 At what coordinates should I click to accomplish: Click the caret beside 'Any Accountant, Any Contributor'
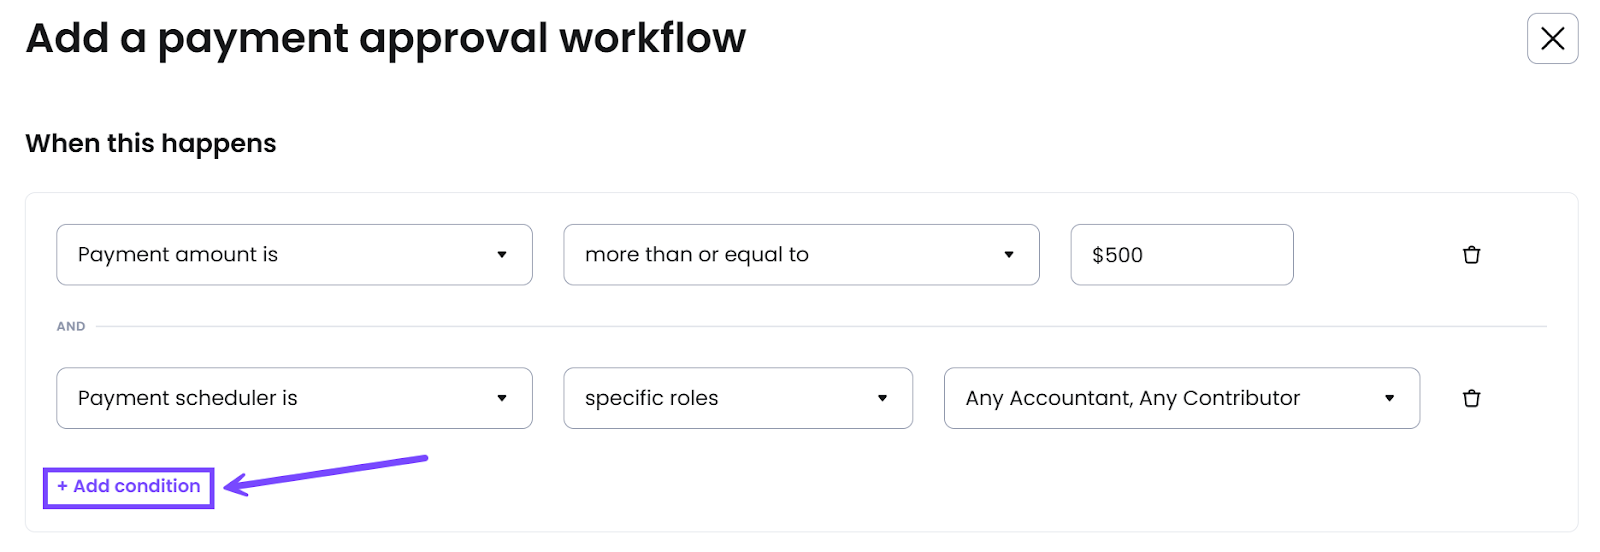tap(1389, 398)
